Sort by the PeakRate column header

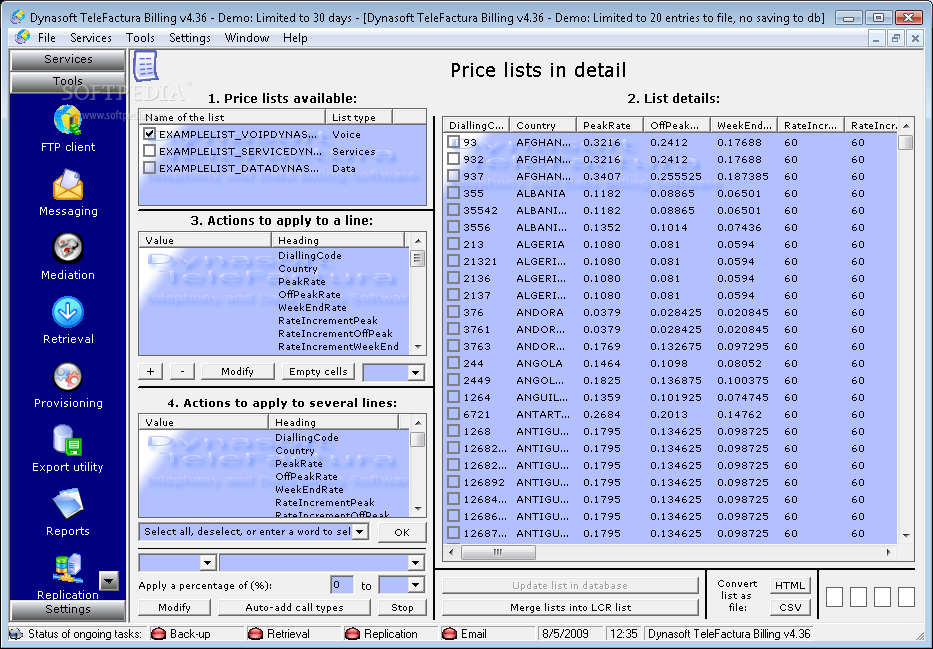(609, 126)
